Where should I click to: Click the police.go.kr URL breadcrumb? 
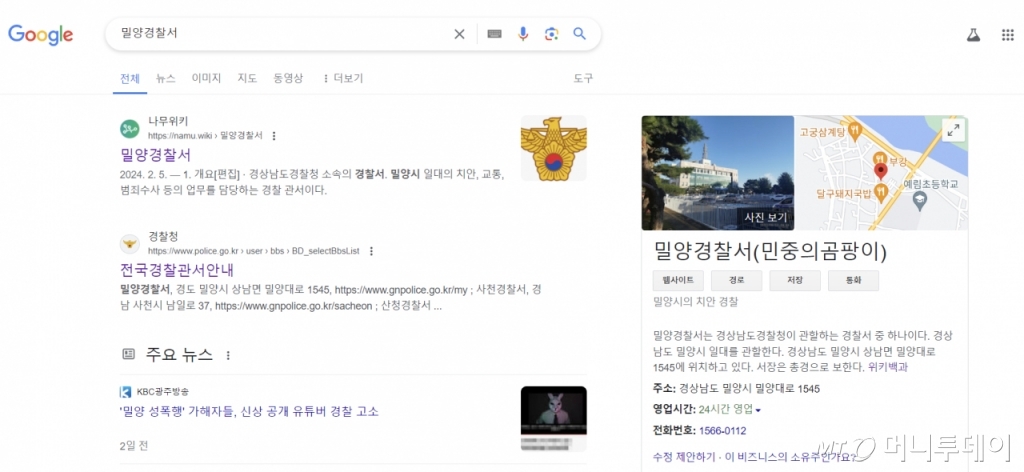254,251
